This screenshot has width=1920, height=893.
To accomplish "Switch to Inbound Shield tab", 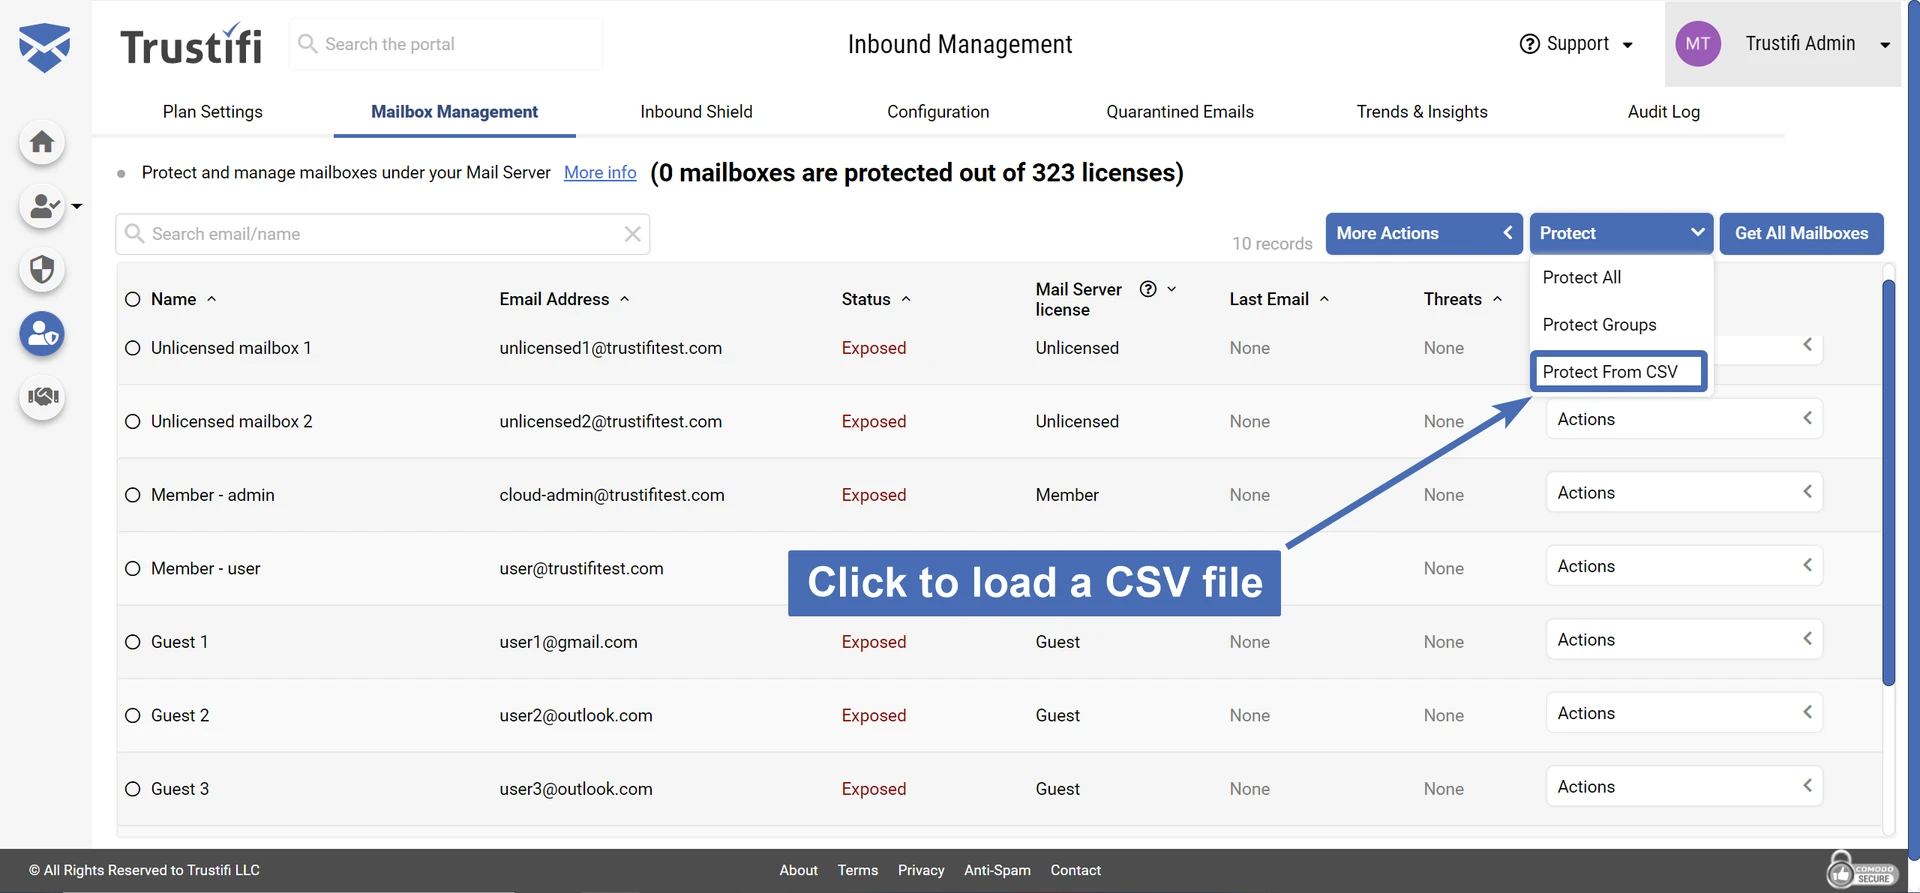I will (x=696, y=112).
